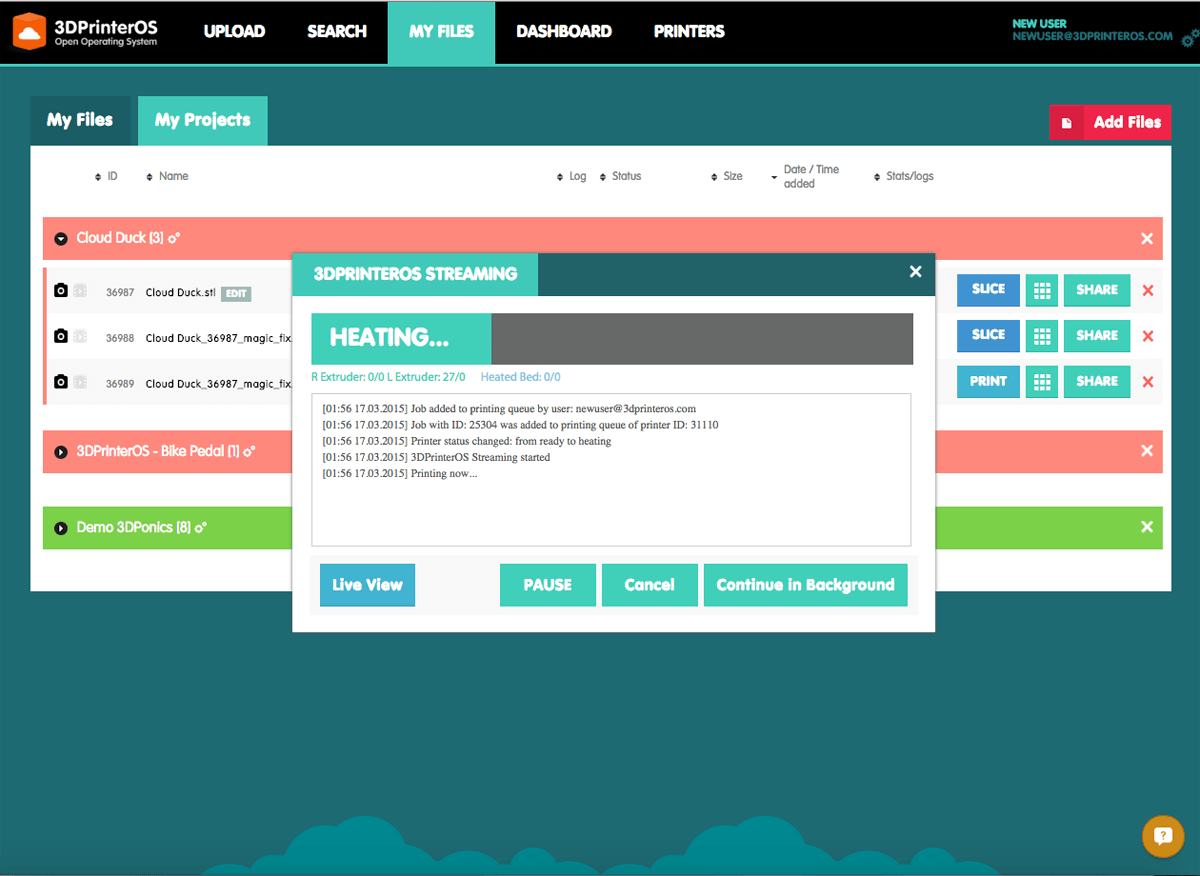Click camera icon for file 36989

pyautogui.click(x=61, y=382)
